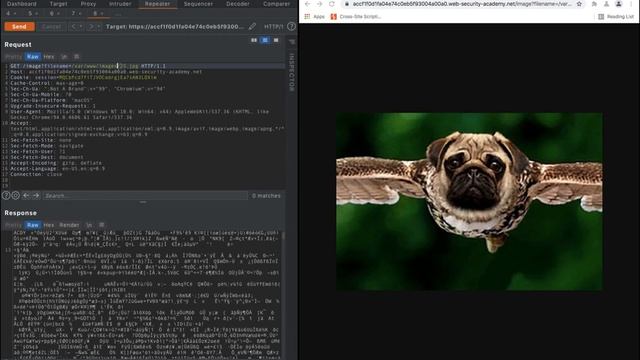Switch request view to Raw

33,56
